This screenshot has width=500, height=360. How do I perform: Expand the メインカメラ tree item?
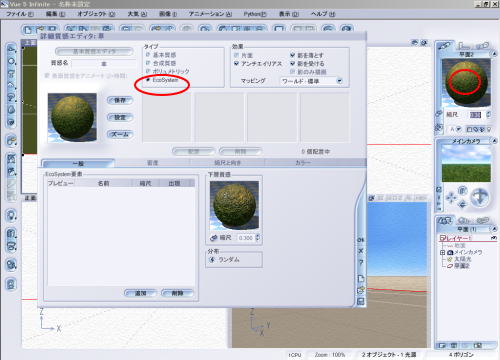[x=443, y=252]
